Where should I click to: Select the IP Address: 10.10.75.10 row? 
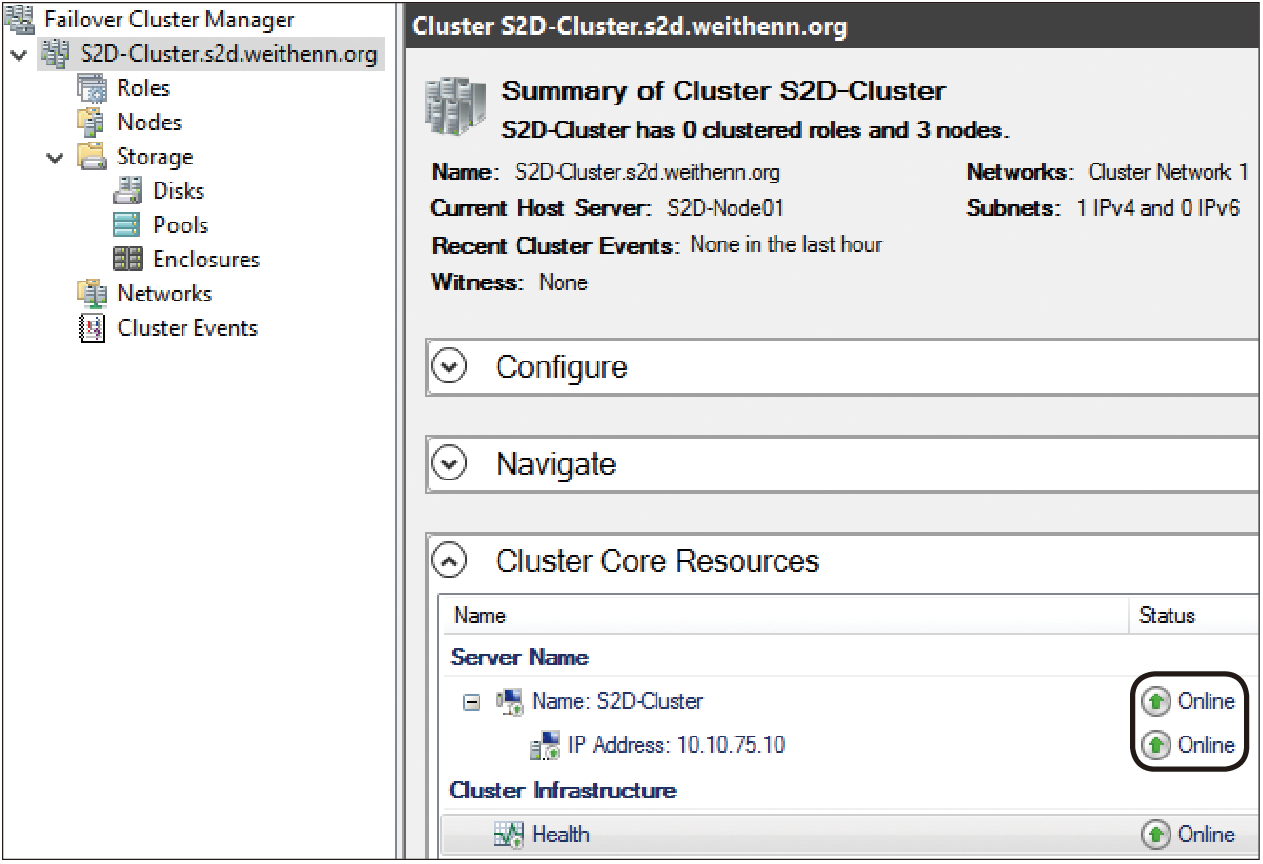point(850,745)
